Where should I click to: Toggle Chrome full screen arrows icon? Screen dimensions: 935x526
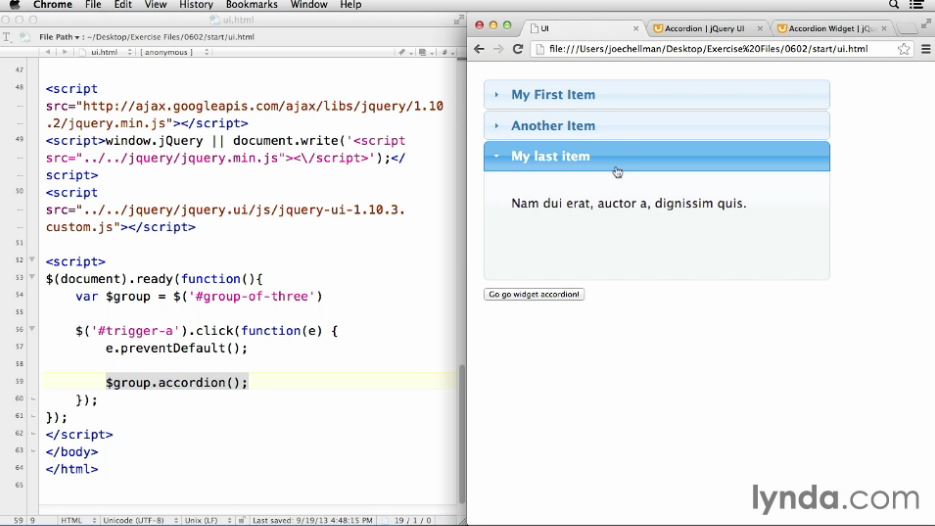tap(926, 23)
